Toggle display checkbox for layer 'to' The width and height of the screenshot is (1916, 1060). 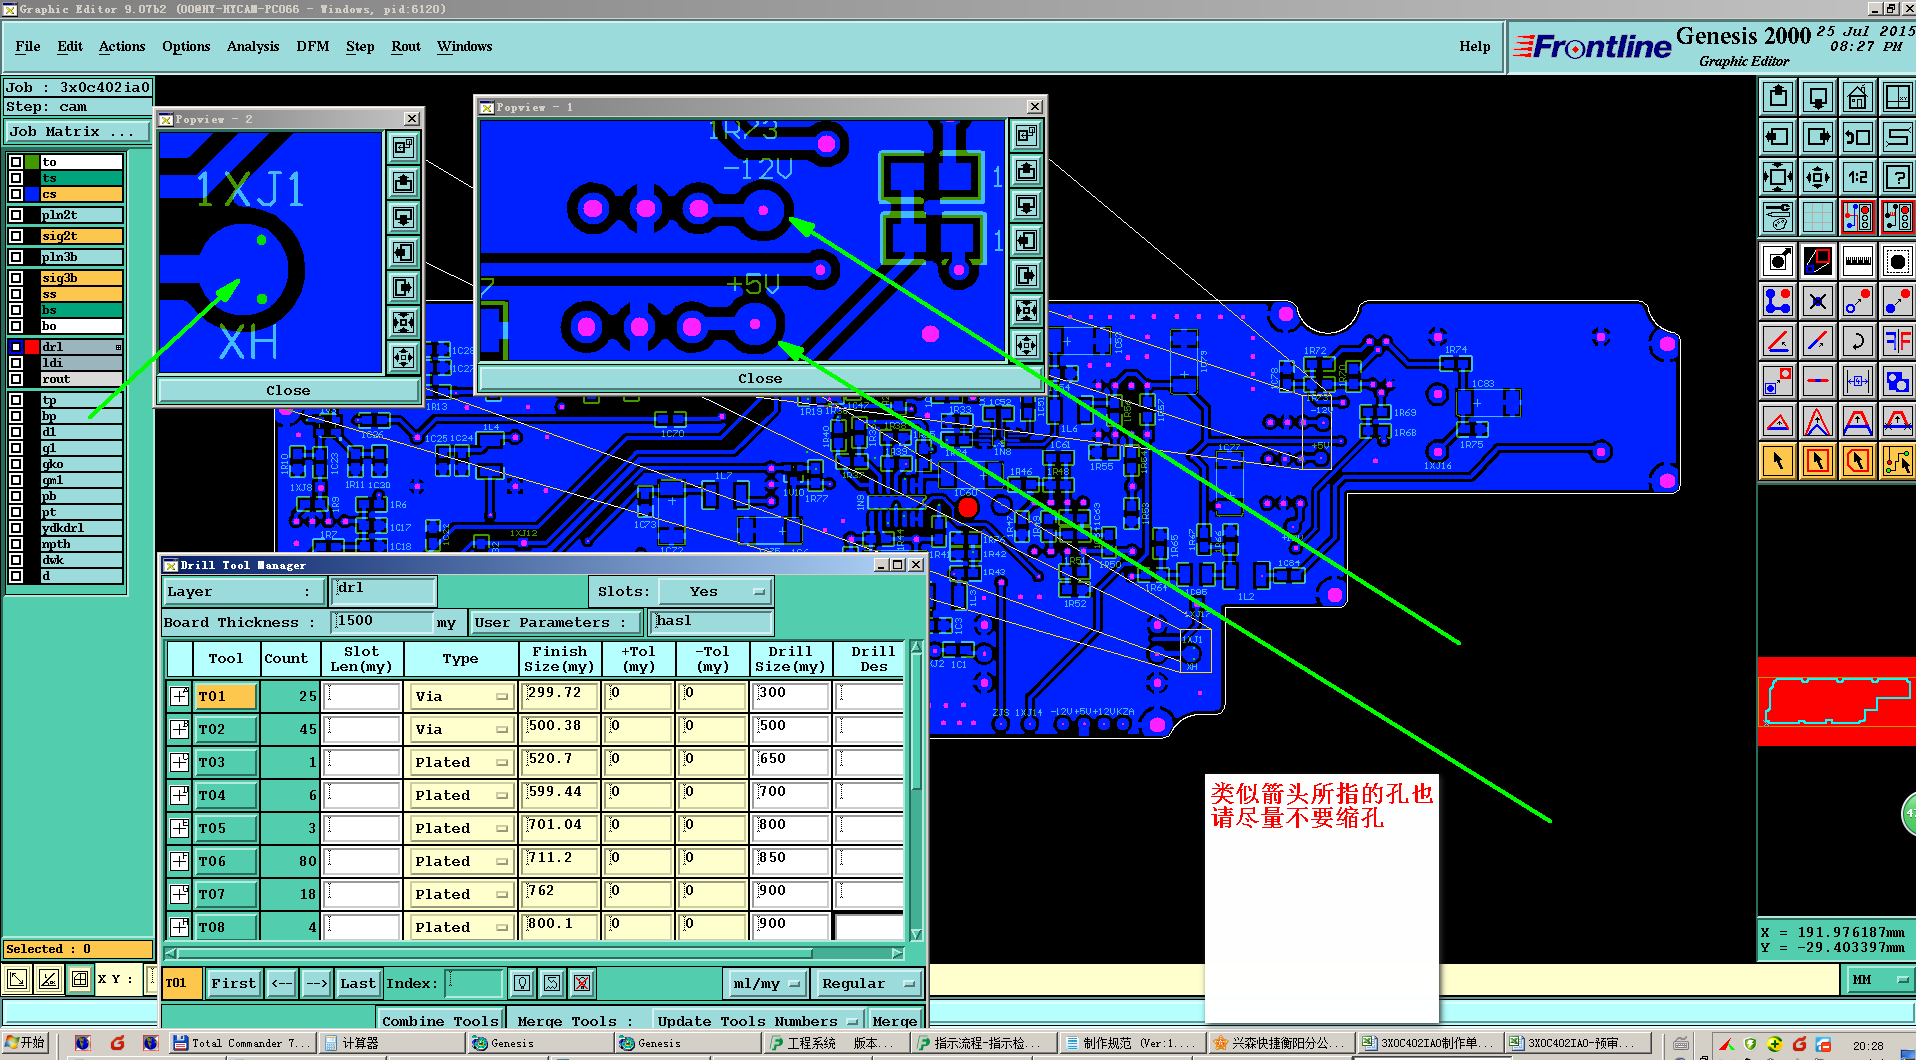pyautogui.click(x=16, y=162)
